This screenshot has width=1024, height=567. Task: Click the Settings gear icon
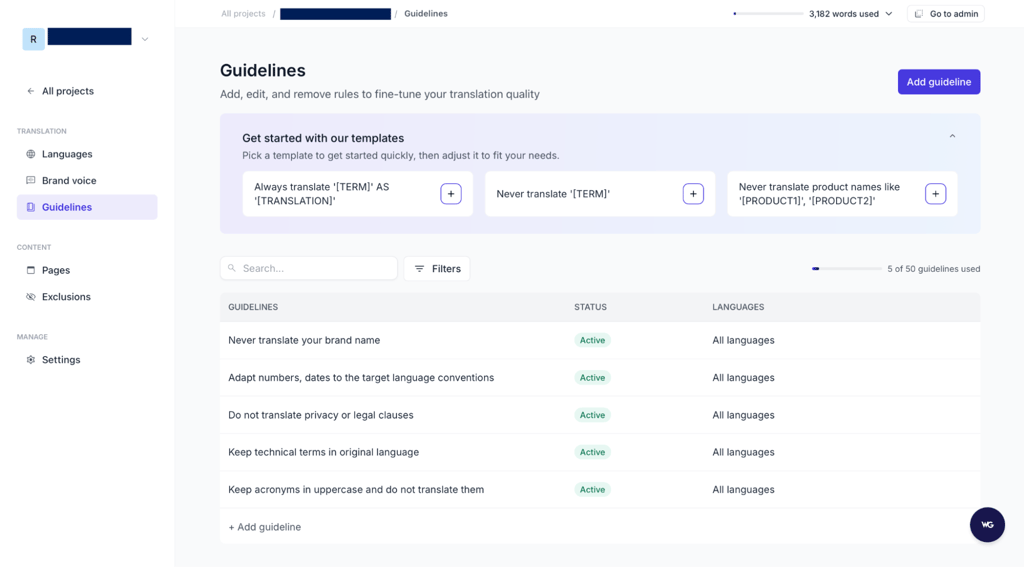(x=31, y=360)
